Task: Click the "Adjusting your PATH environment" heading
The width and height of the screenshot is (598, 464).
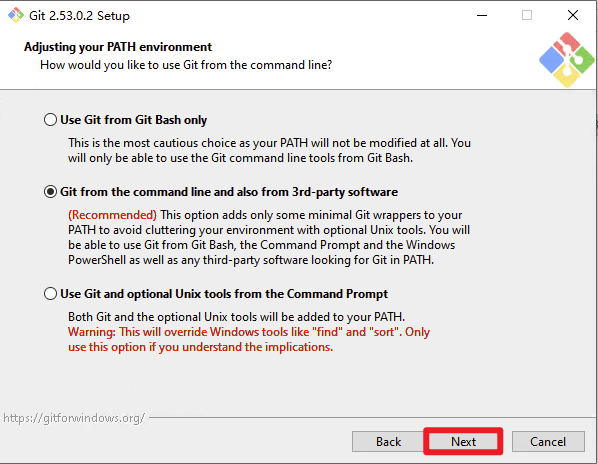Action: point(118,47)
